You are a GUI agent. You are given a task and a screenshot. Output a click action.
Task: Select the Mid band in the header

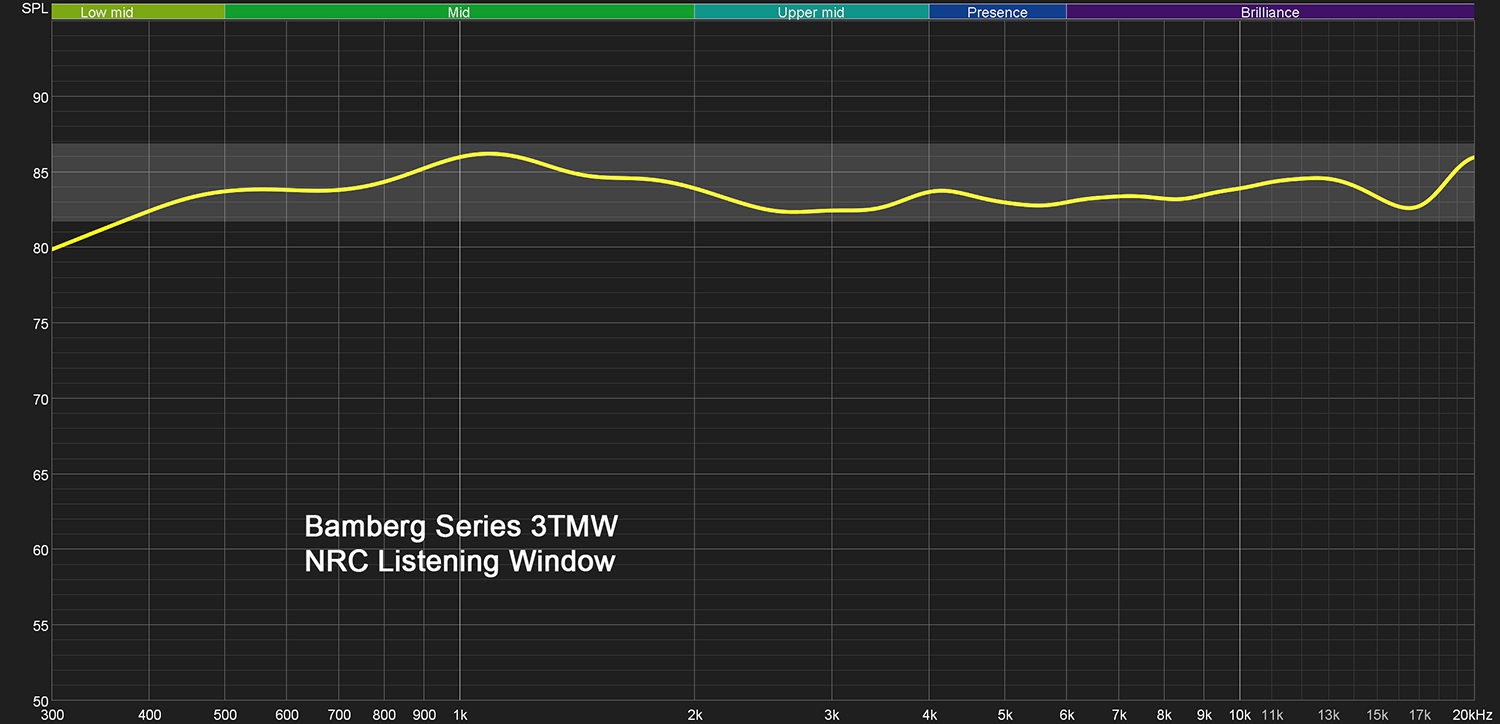pos(459,13)
